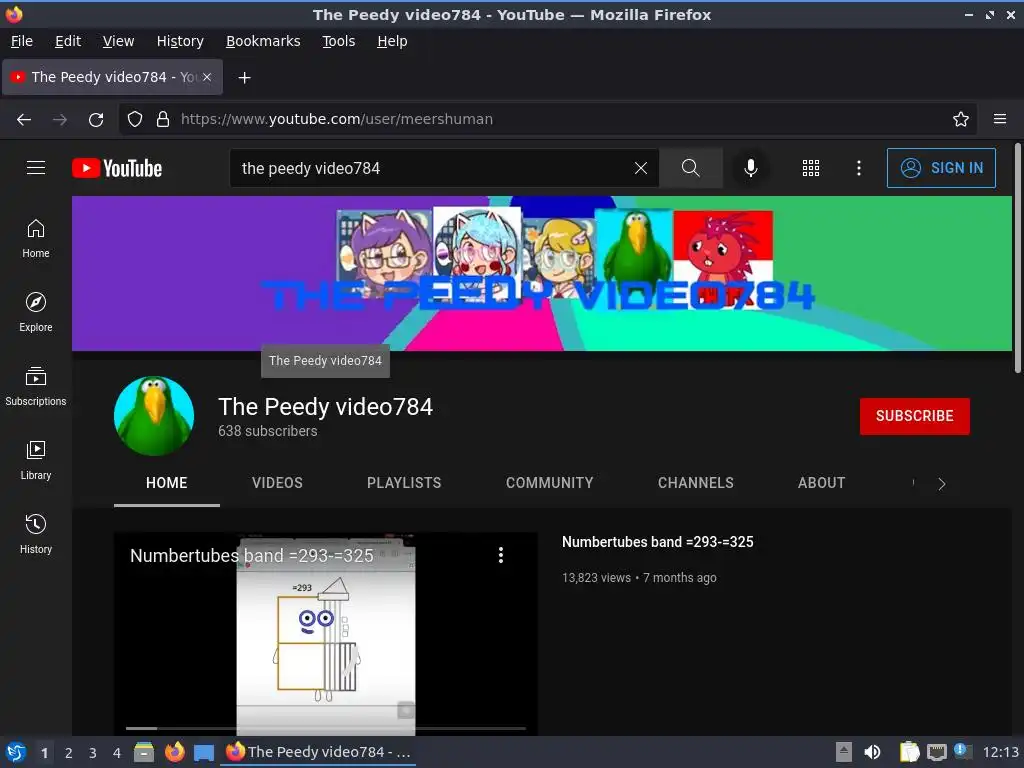This screenshot has width=1024, height=768.
Task: Open History in sidebar
Action: pos(36,534)
